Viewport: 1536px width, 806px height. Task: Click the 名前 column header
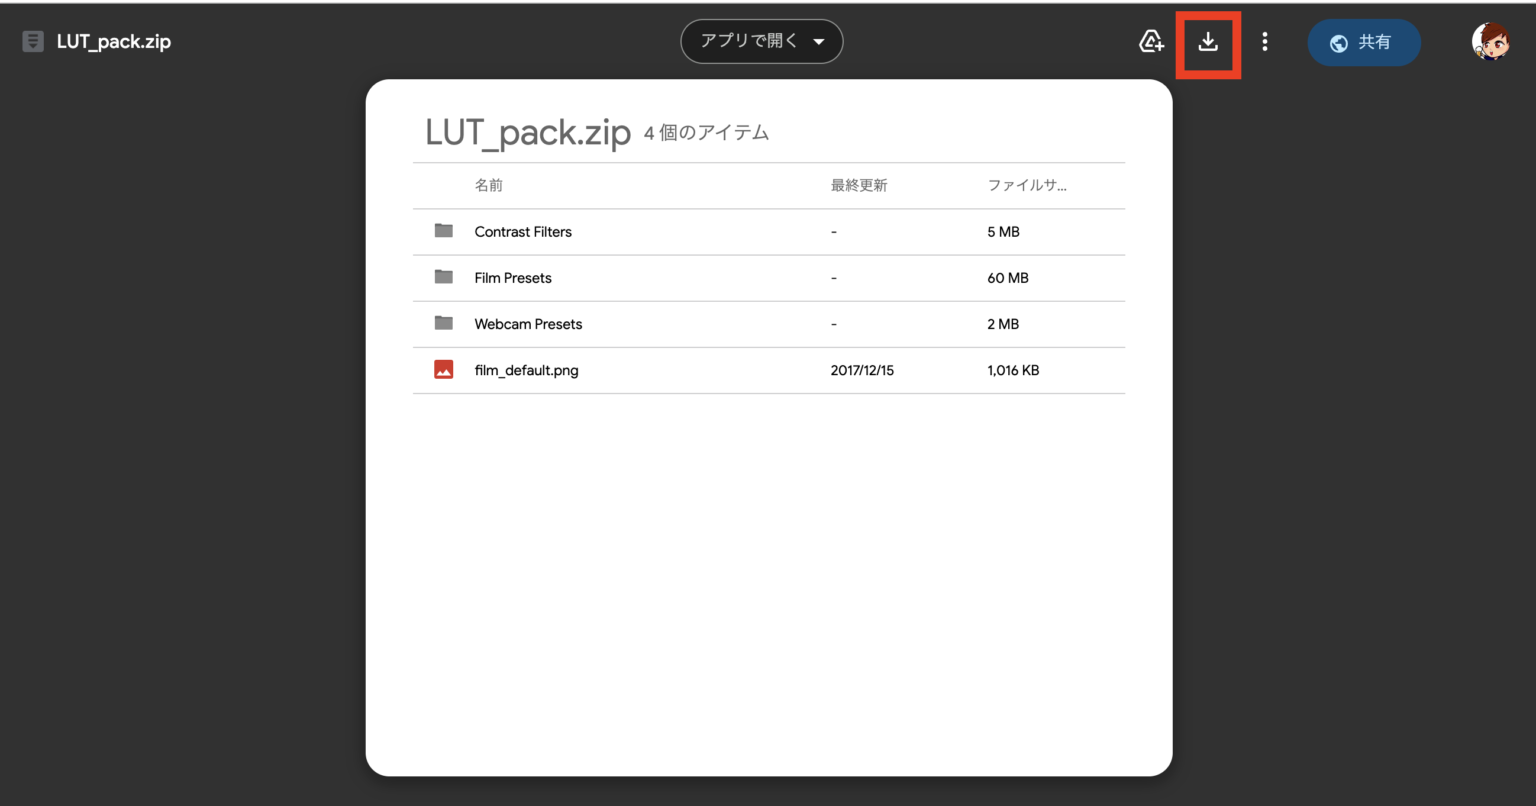[x=489, y=185]
